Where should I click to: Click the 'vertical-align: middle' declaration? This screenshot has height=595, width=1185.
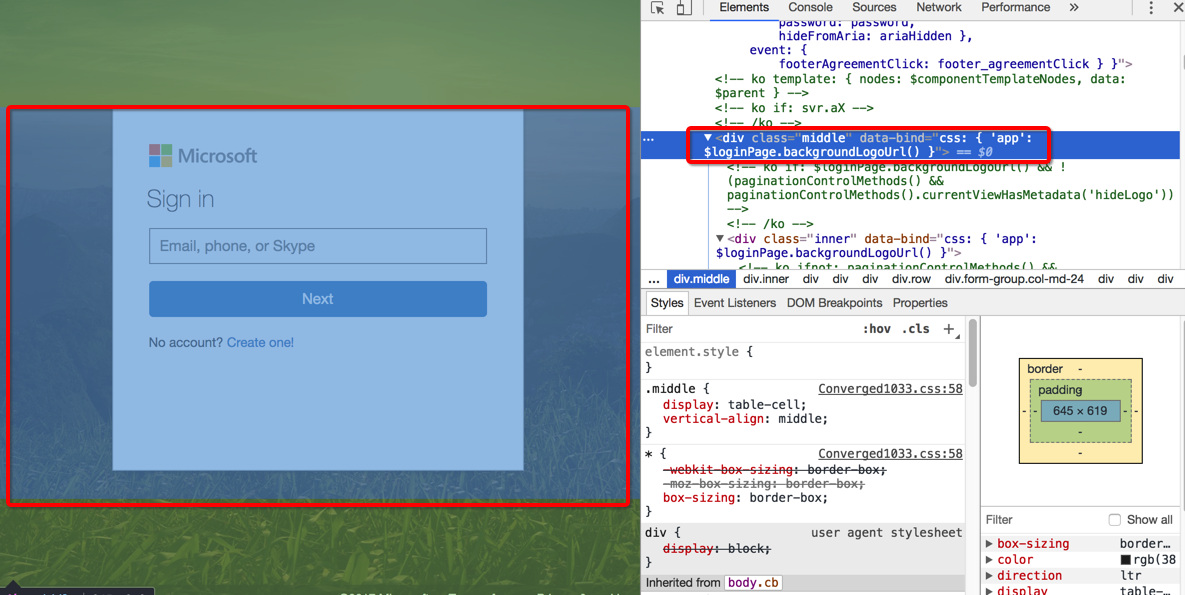745,418
